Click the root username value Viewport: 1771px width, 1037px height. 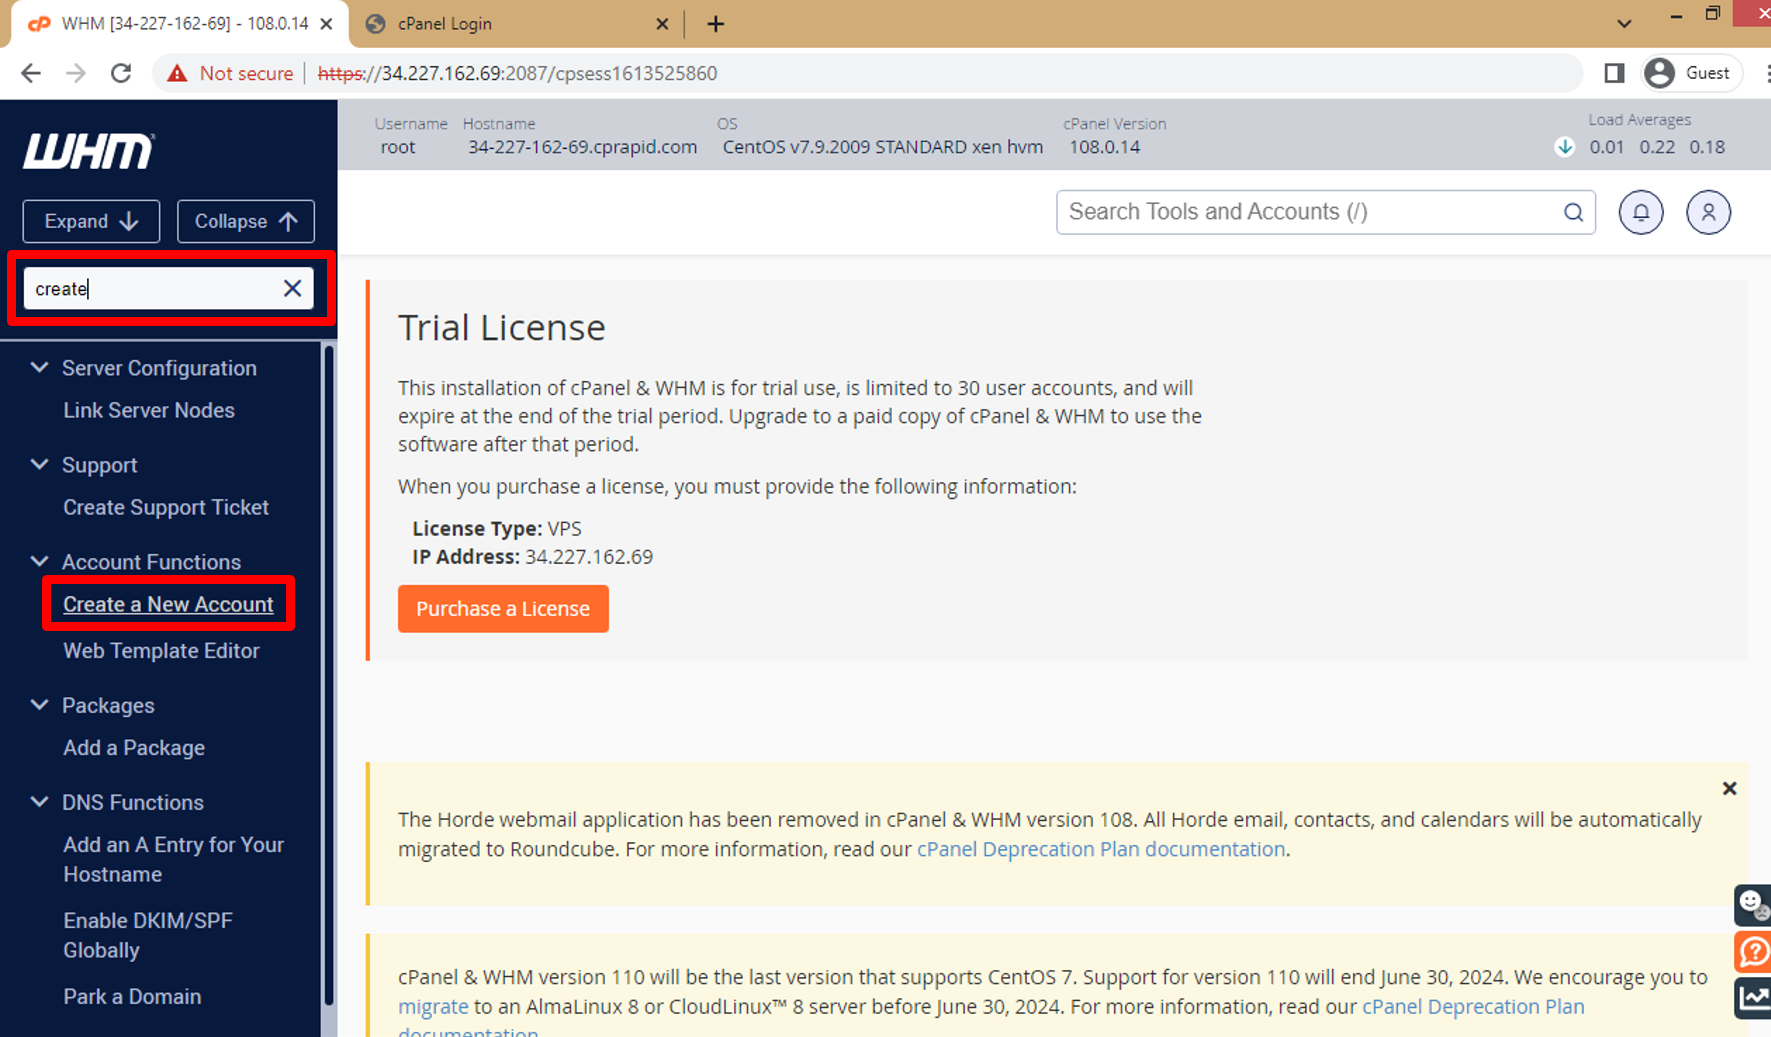tap(397, 147)
